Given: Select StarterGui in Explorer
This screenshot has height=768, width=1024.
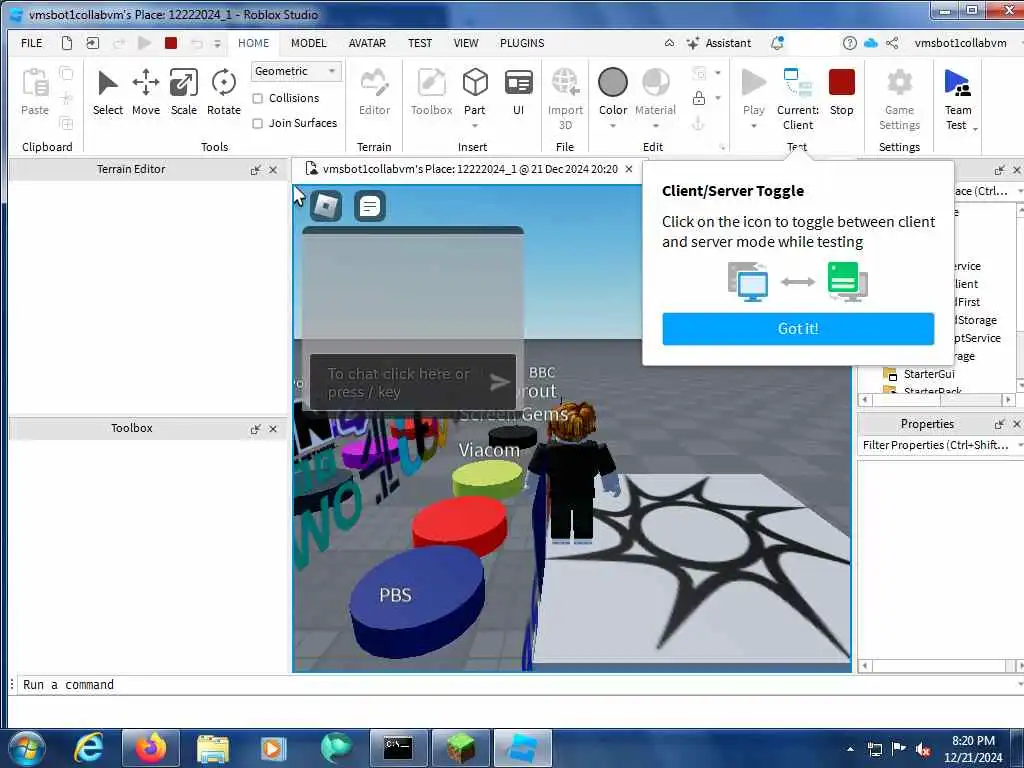Looking at the screenshot, I should pyautogui.click(x=929, y=374).
